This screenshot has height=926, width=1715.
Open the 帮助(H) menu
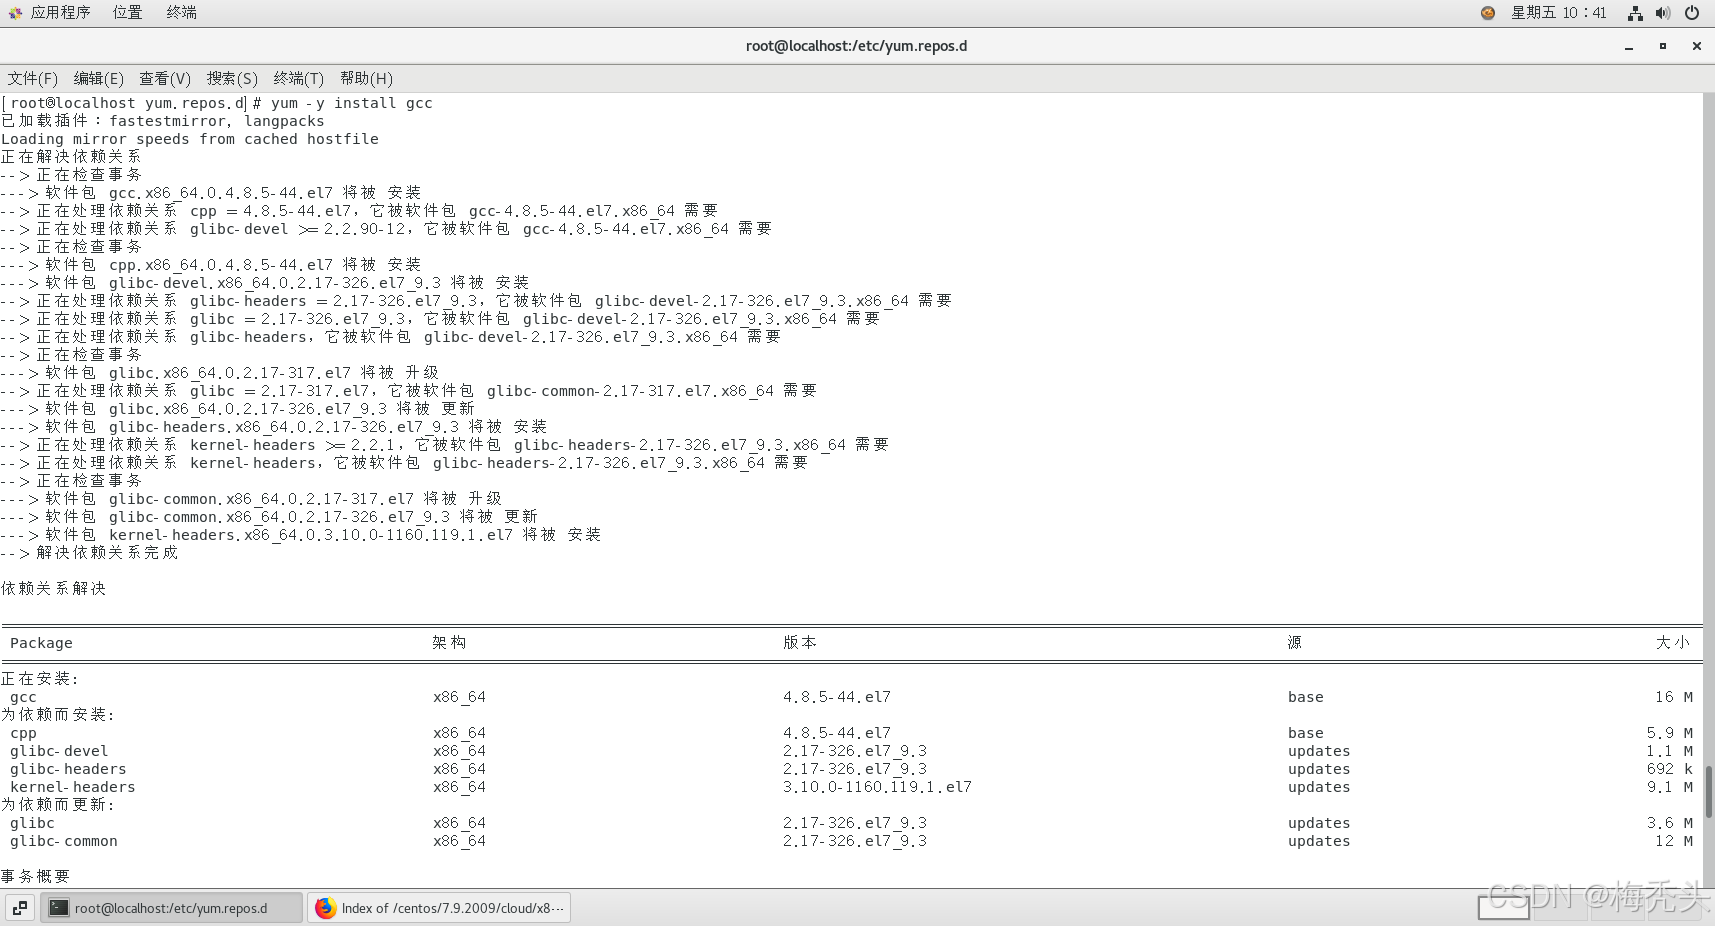(366, 78)
